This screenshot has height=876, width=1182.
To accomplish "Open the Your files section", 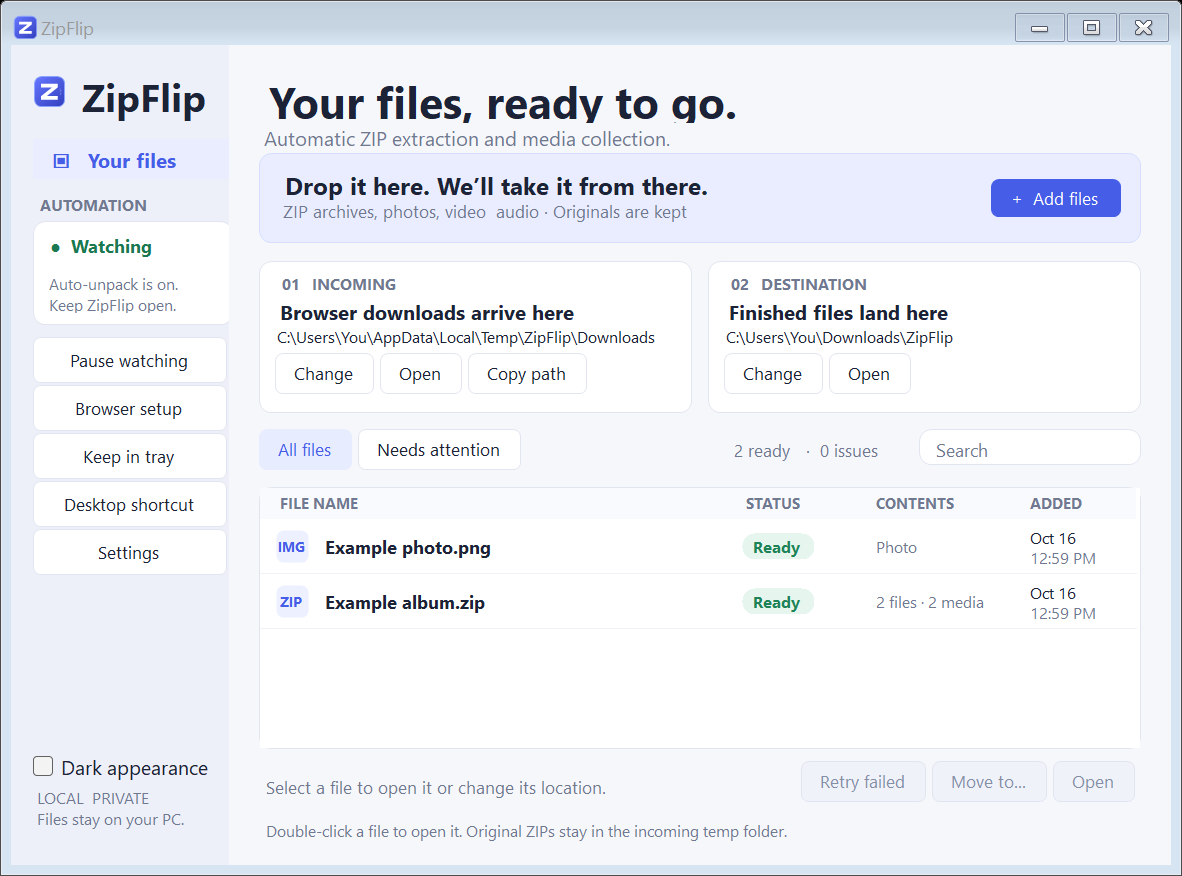I will pyautogui.click(x=130, y=161).
